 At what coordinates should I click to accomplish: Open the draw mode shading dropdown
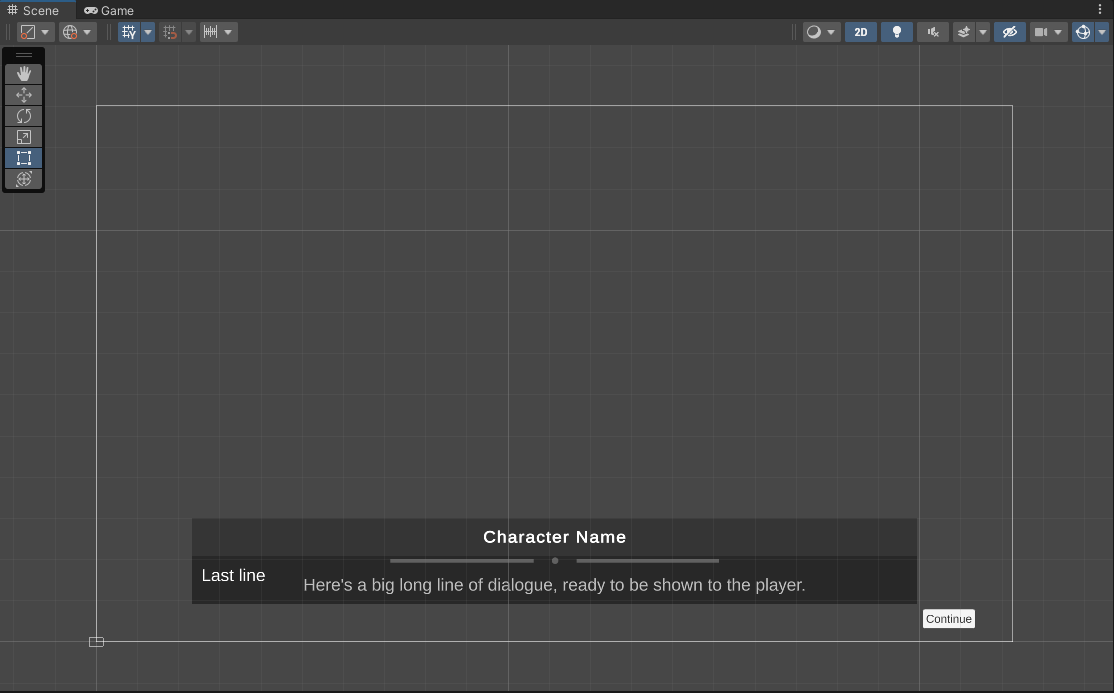(x=820, y=32)
